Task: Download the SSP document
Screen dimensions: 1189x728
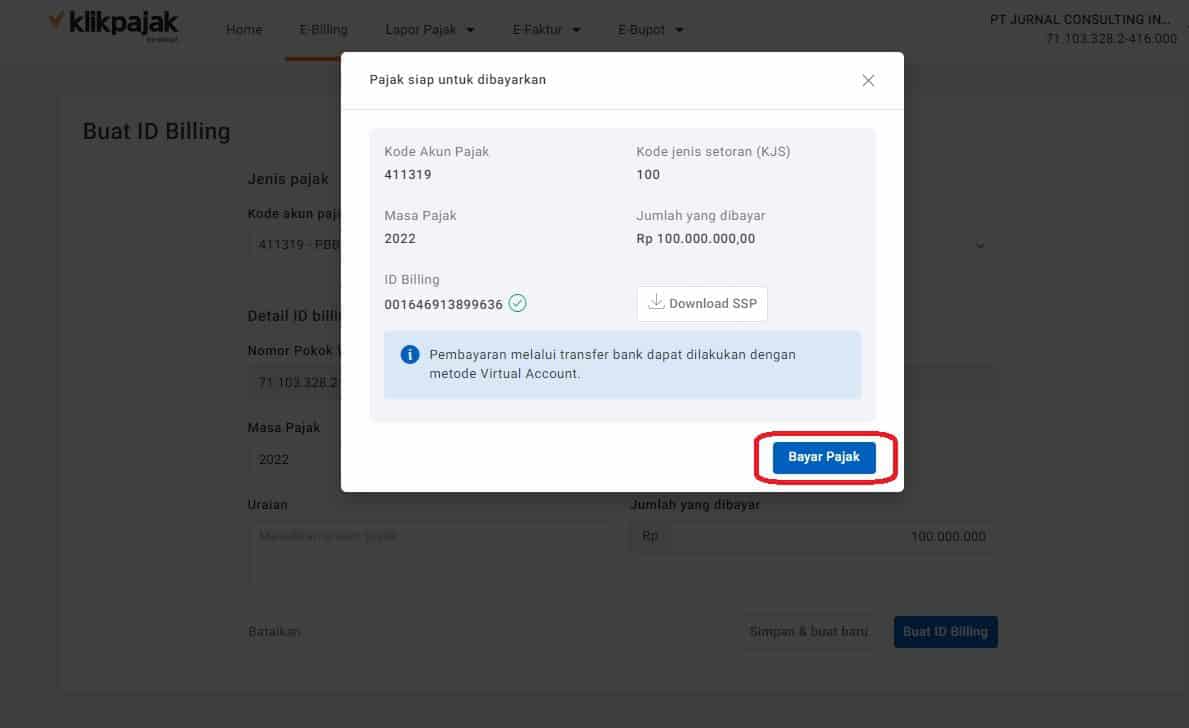Action: [702, 303]
